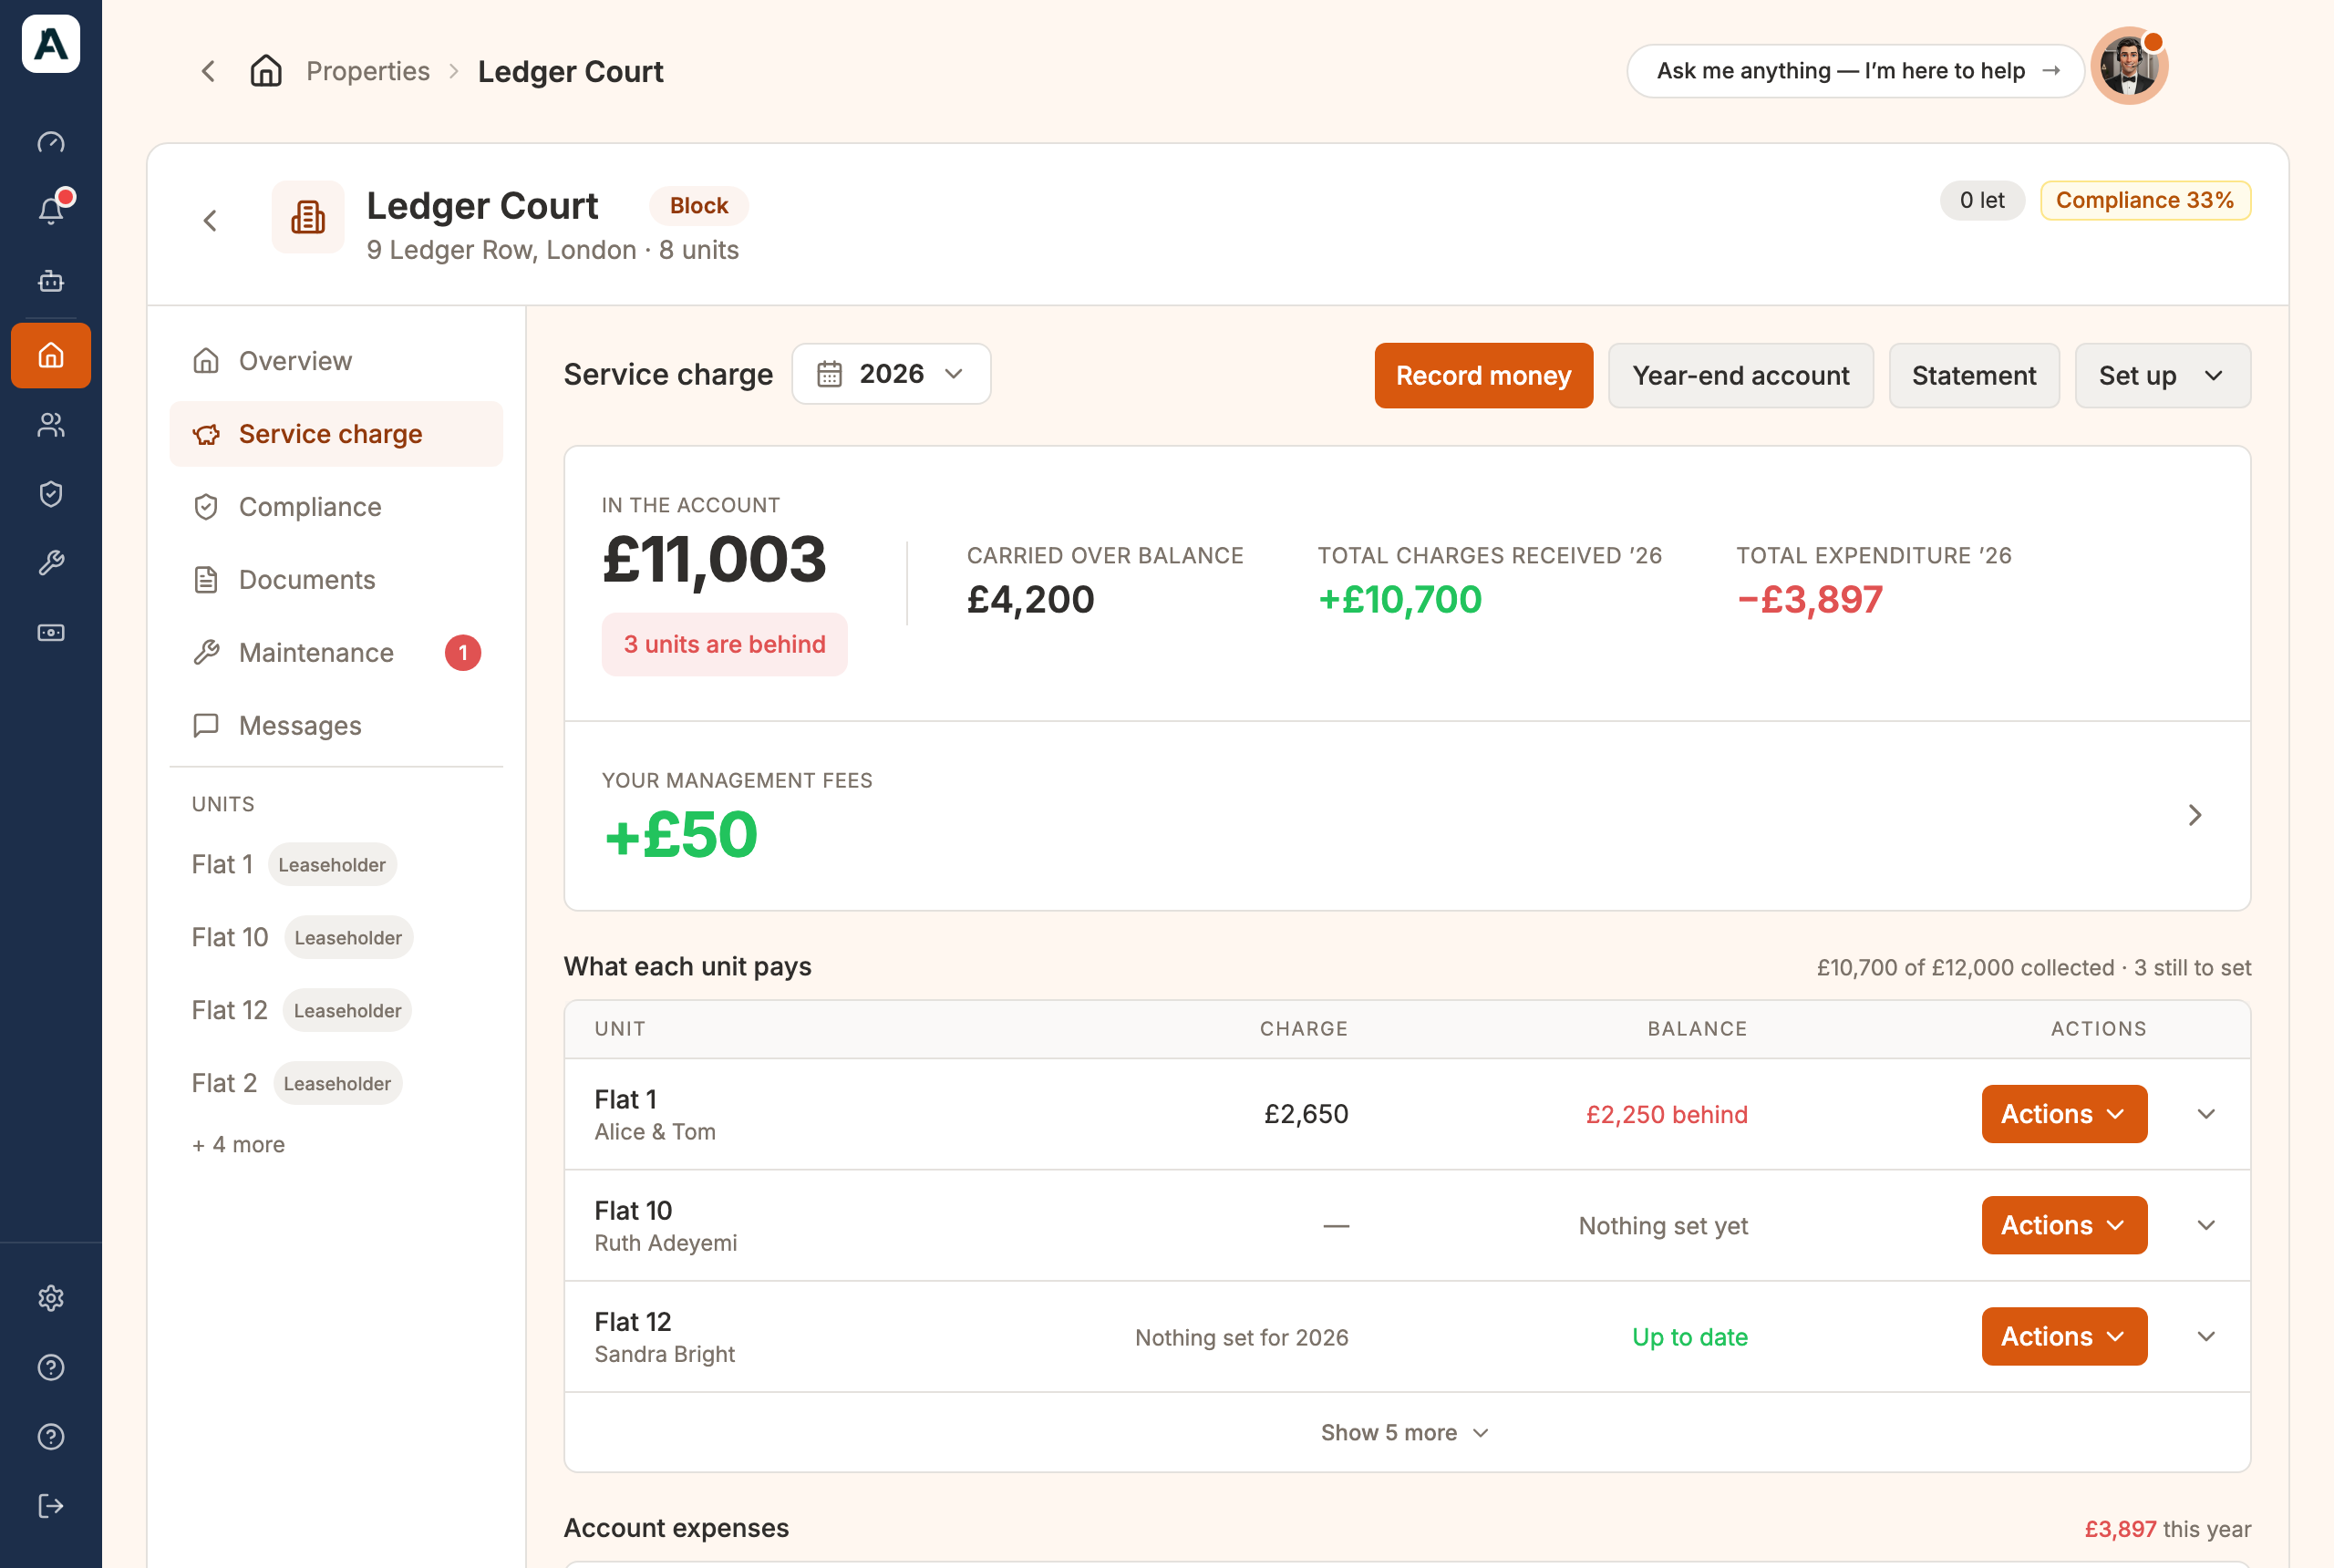Open the dashboard gauge icon in sidebar
Screen dimensions: 2334x1568
click(51, 143)
